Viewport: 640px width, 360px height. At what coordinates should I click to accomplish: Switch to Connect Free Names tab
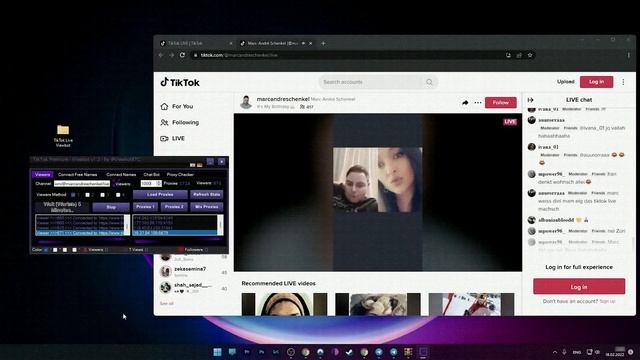click(78, 174)
